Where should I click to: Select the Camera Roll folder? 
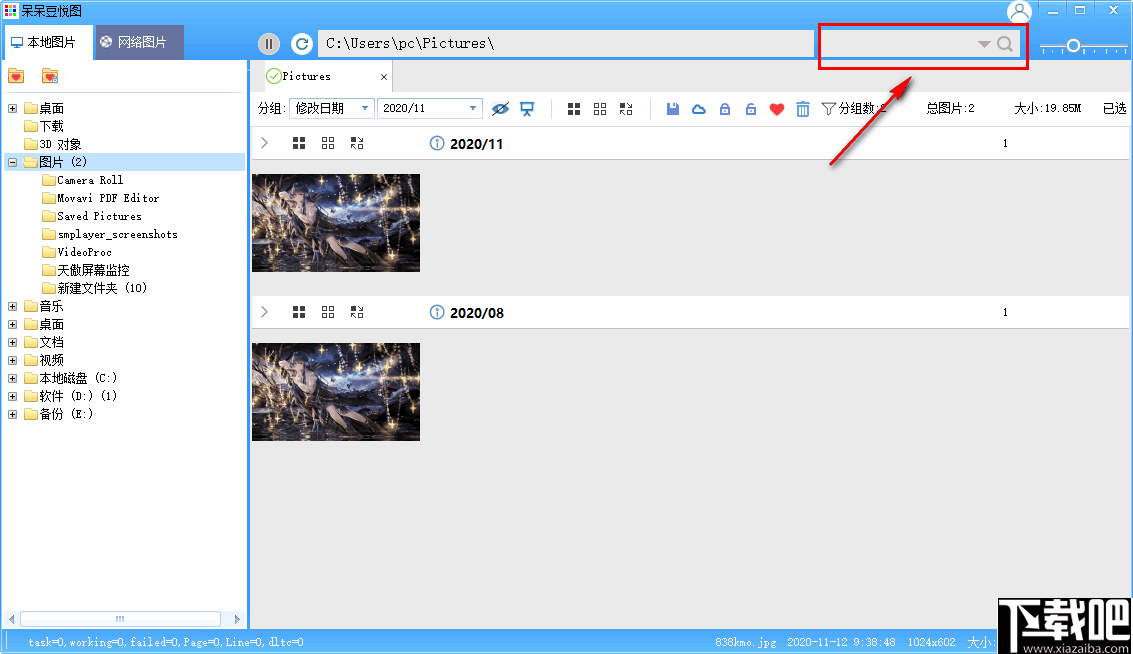coord(82,180)
